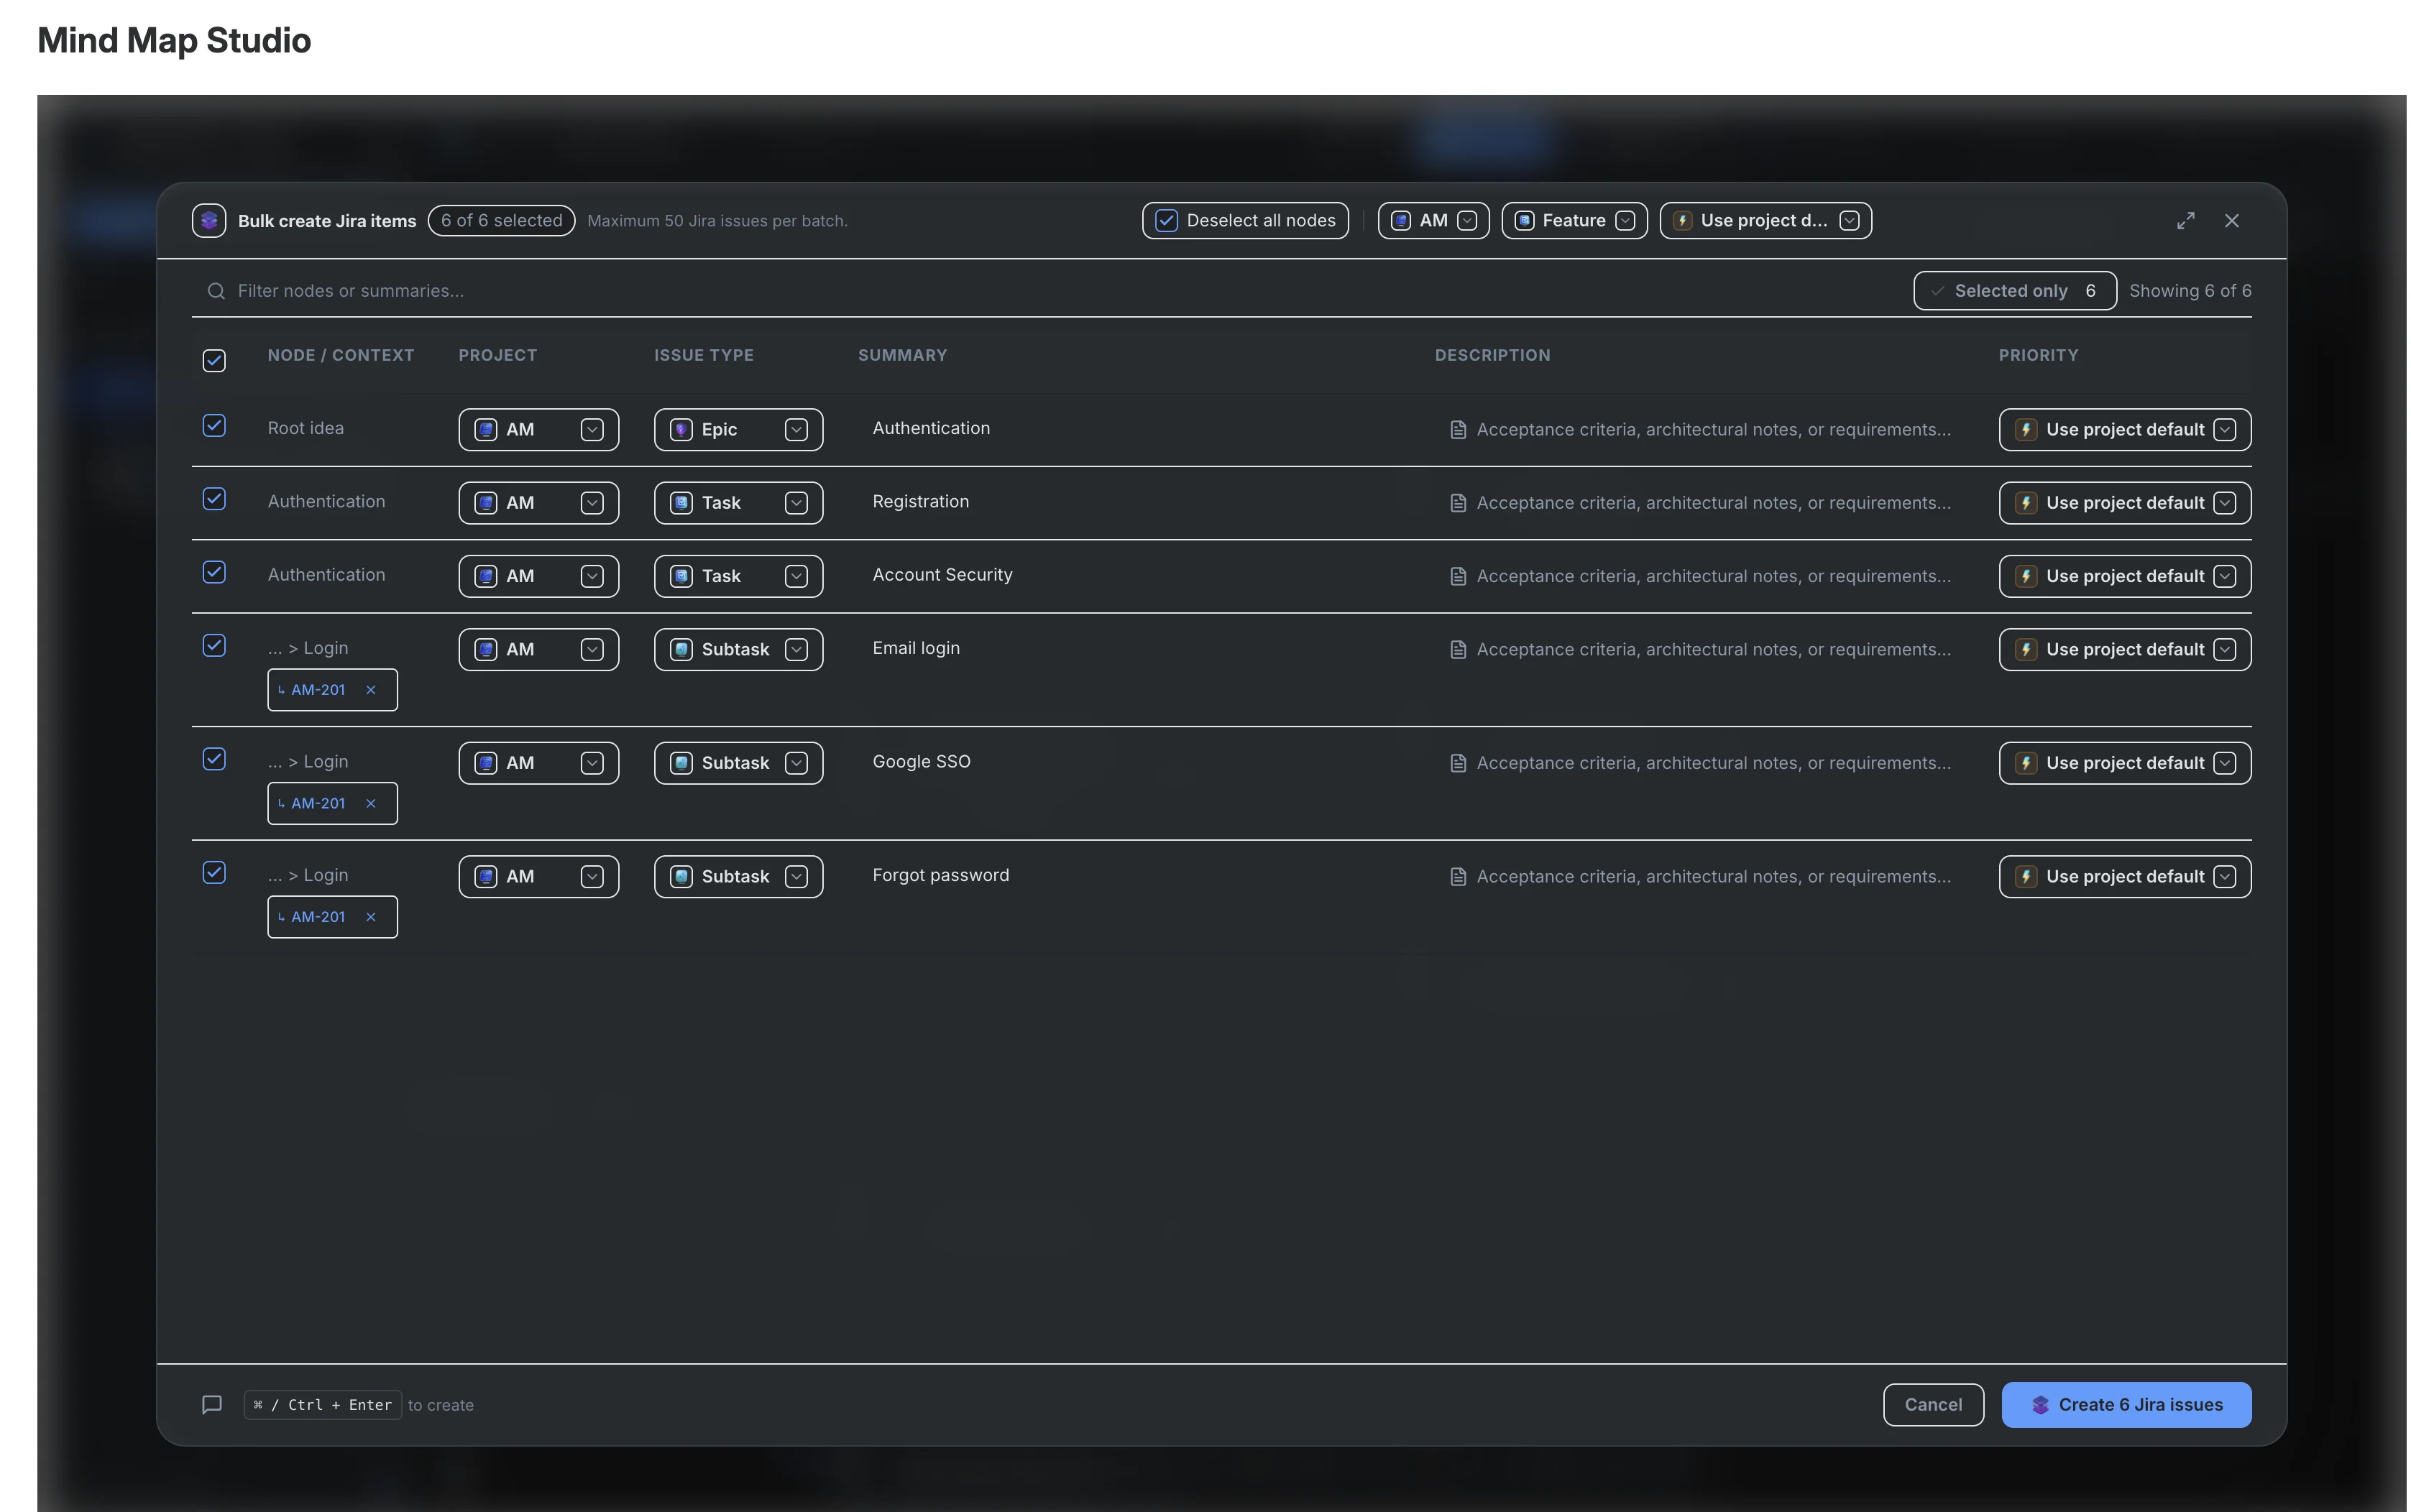Image resolution: width=2411 pixels, height=1512 pixels.
Task: Click AM-201 parent link in Email login row
Action: [318, 690]
